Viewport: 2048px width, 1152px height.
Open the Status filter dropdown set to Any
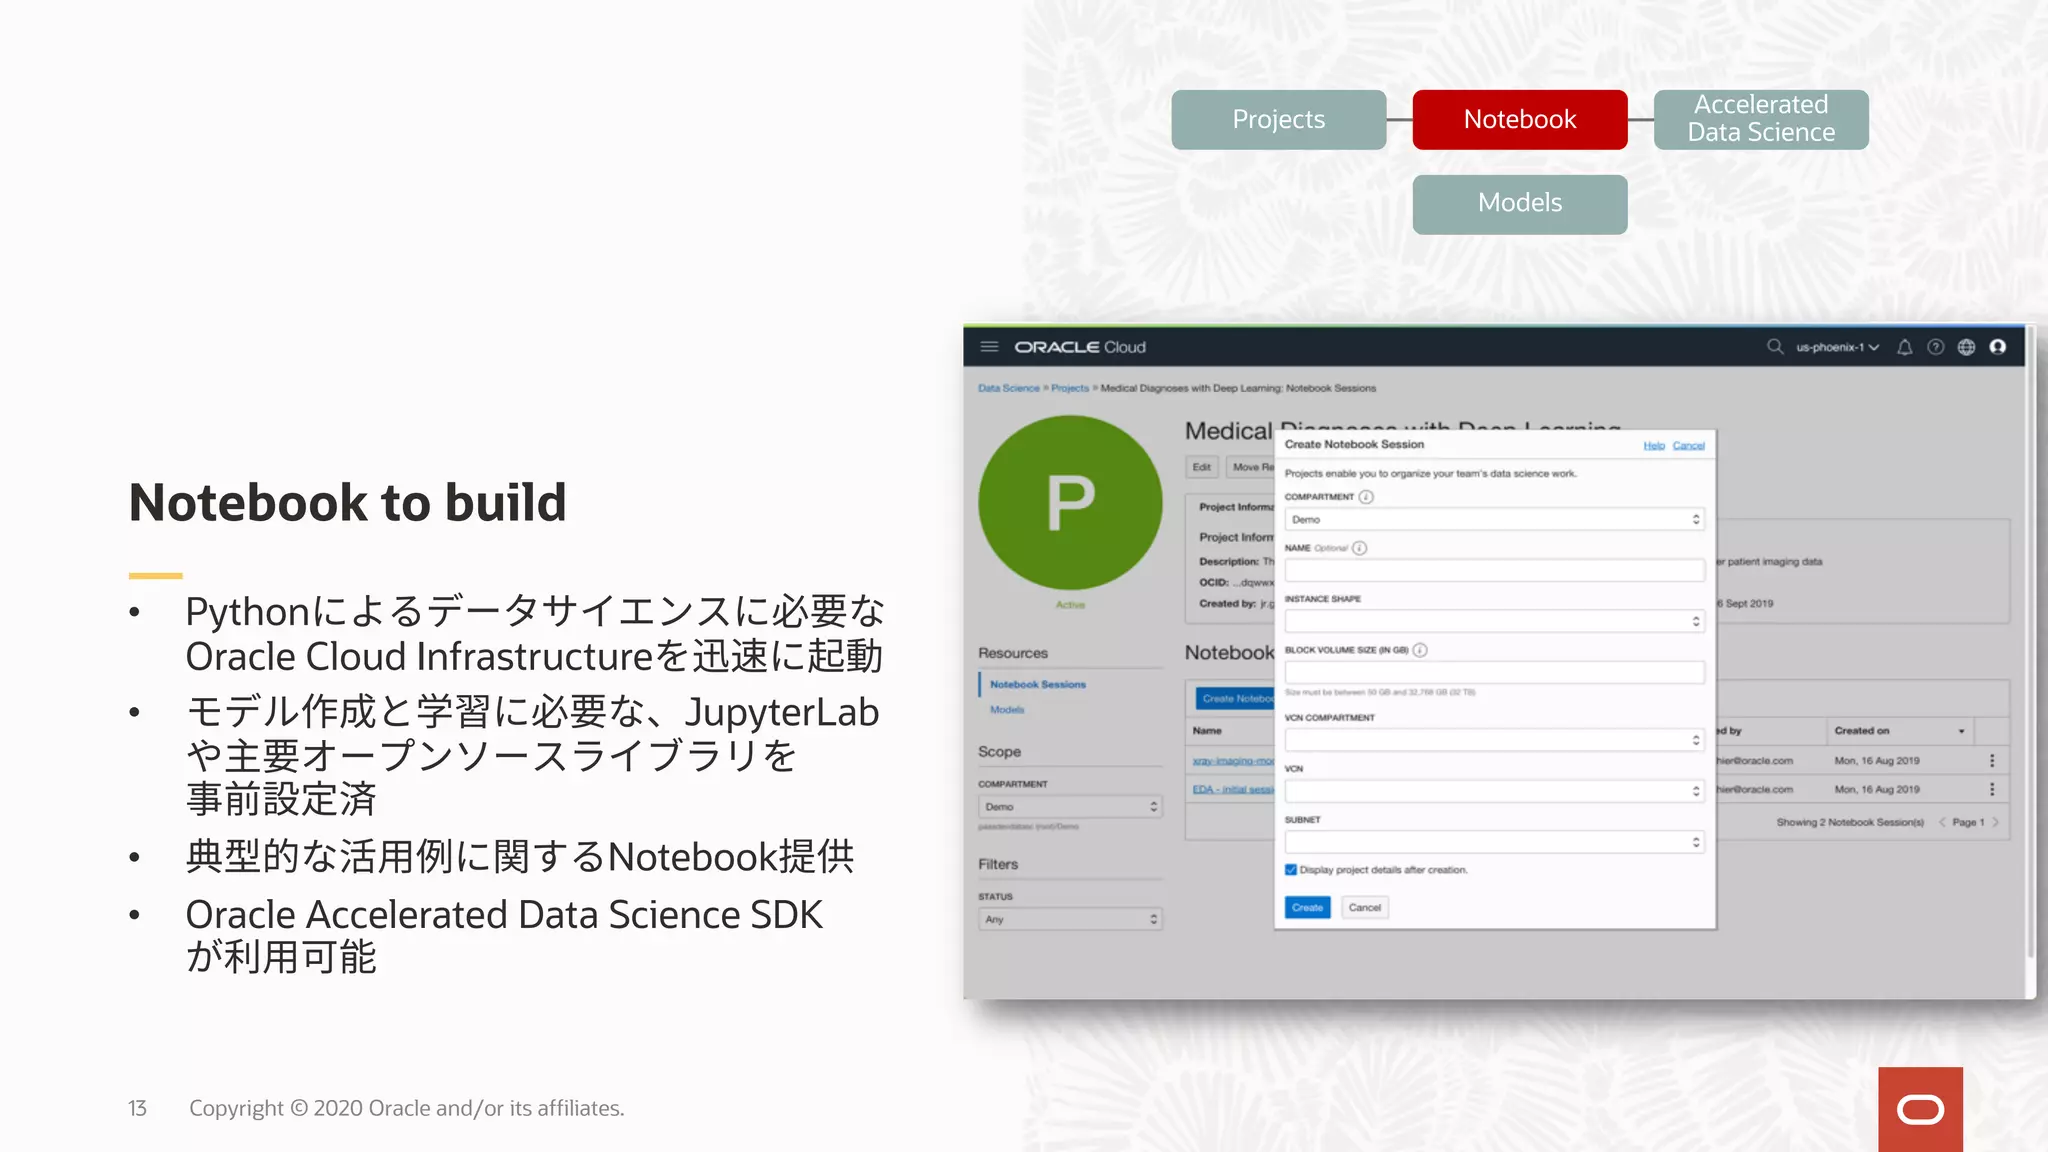[1070, 919]
